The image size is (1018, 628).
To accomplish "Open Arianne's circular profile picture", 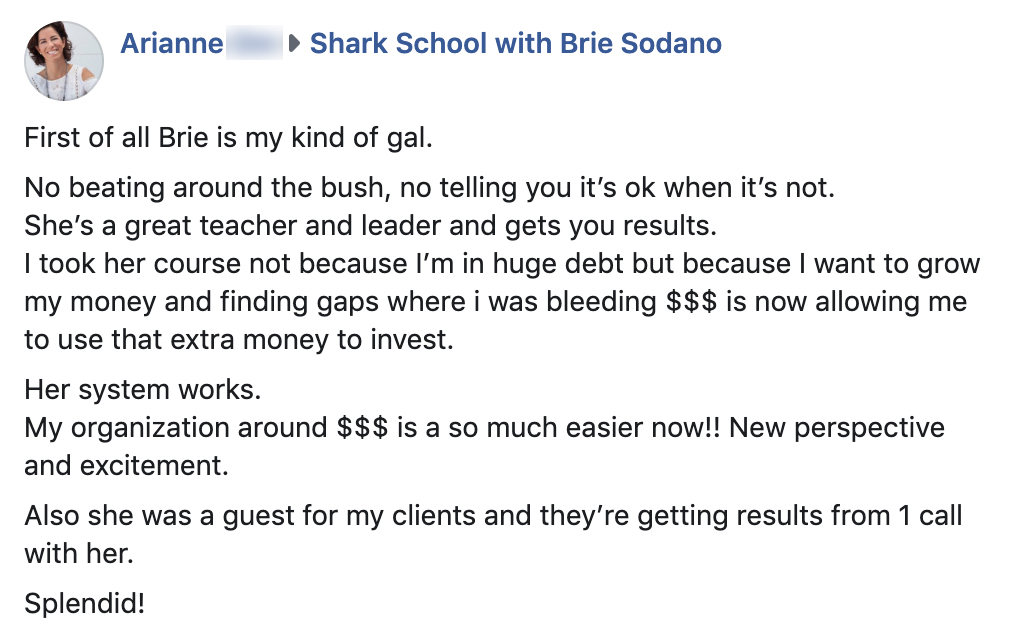I will pyautogui.click(x=64, y=60).
